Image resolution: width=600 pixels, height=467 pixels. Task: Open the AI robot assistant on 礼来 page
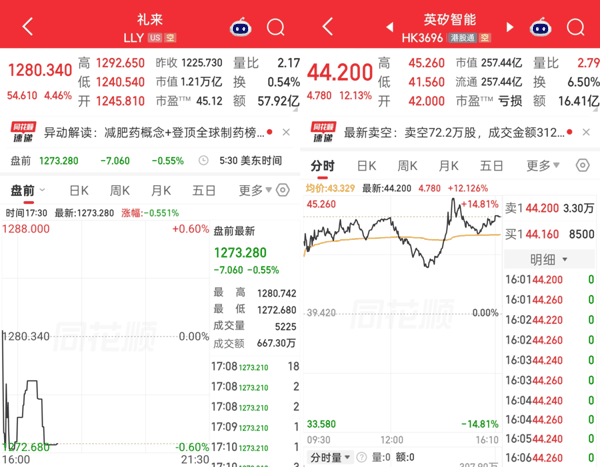240,27
